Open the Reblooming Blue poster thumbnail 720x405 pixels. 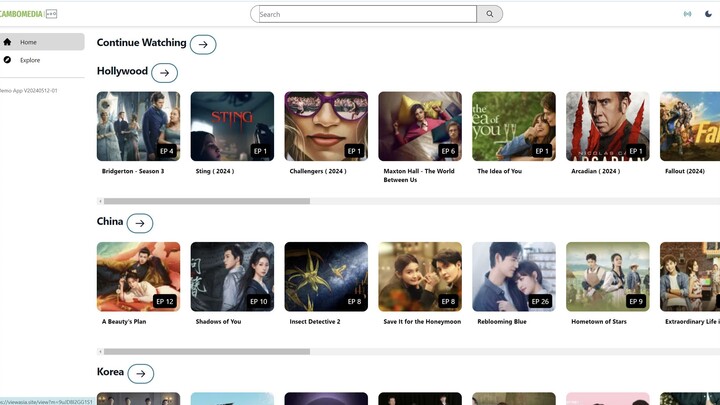coord(513,276)
